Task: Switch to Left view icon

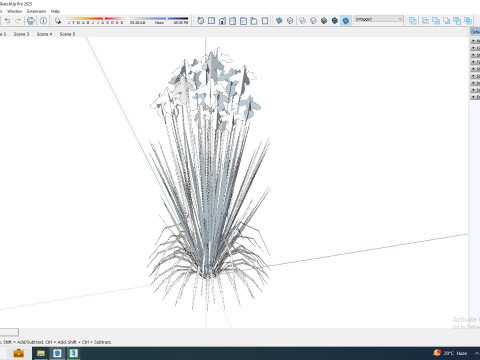Action: point(254,21)
